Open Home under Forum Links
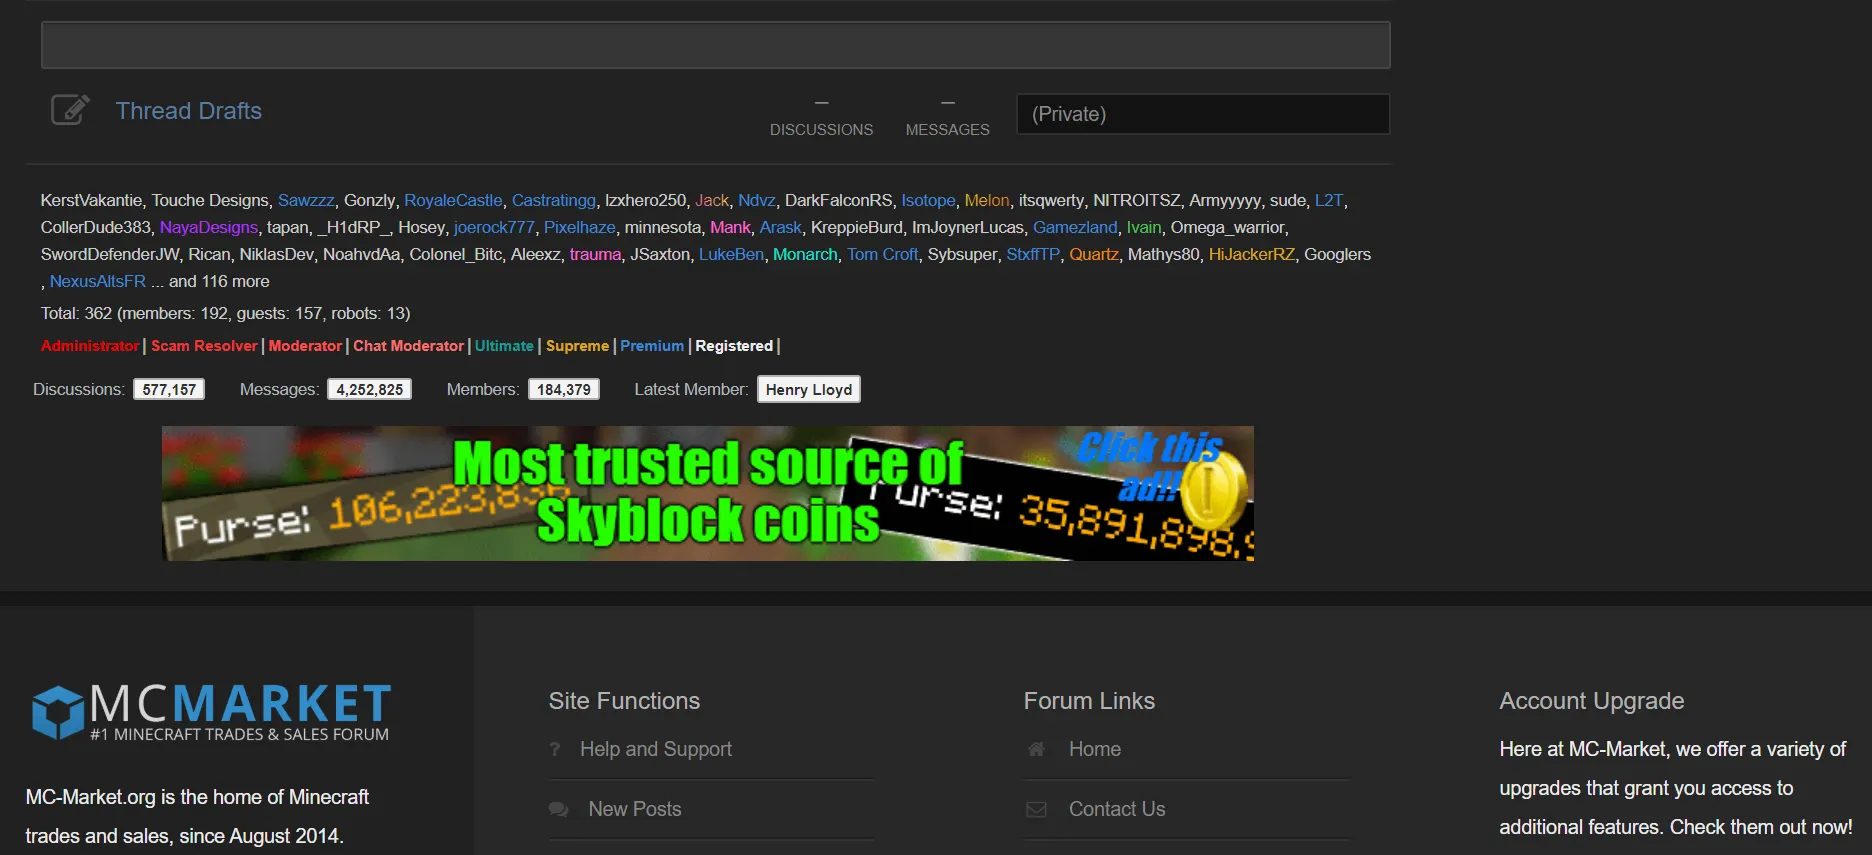1872x855 pixels. click(x=1095, y=749)
